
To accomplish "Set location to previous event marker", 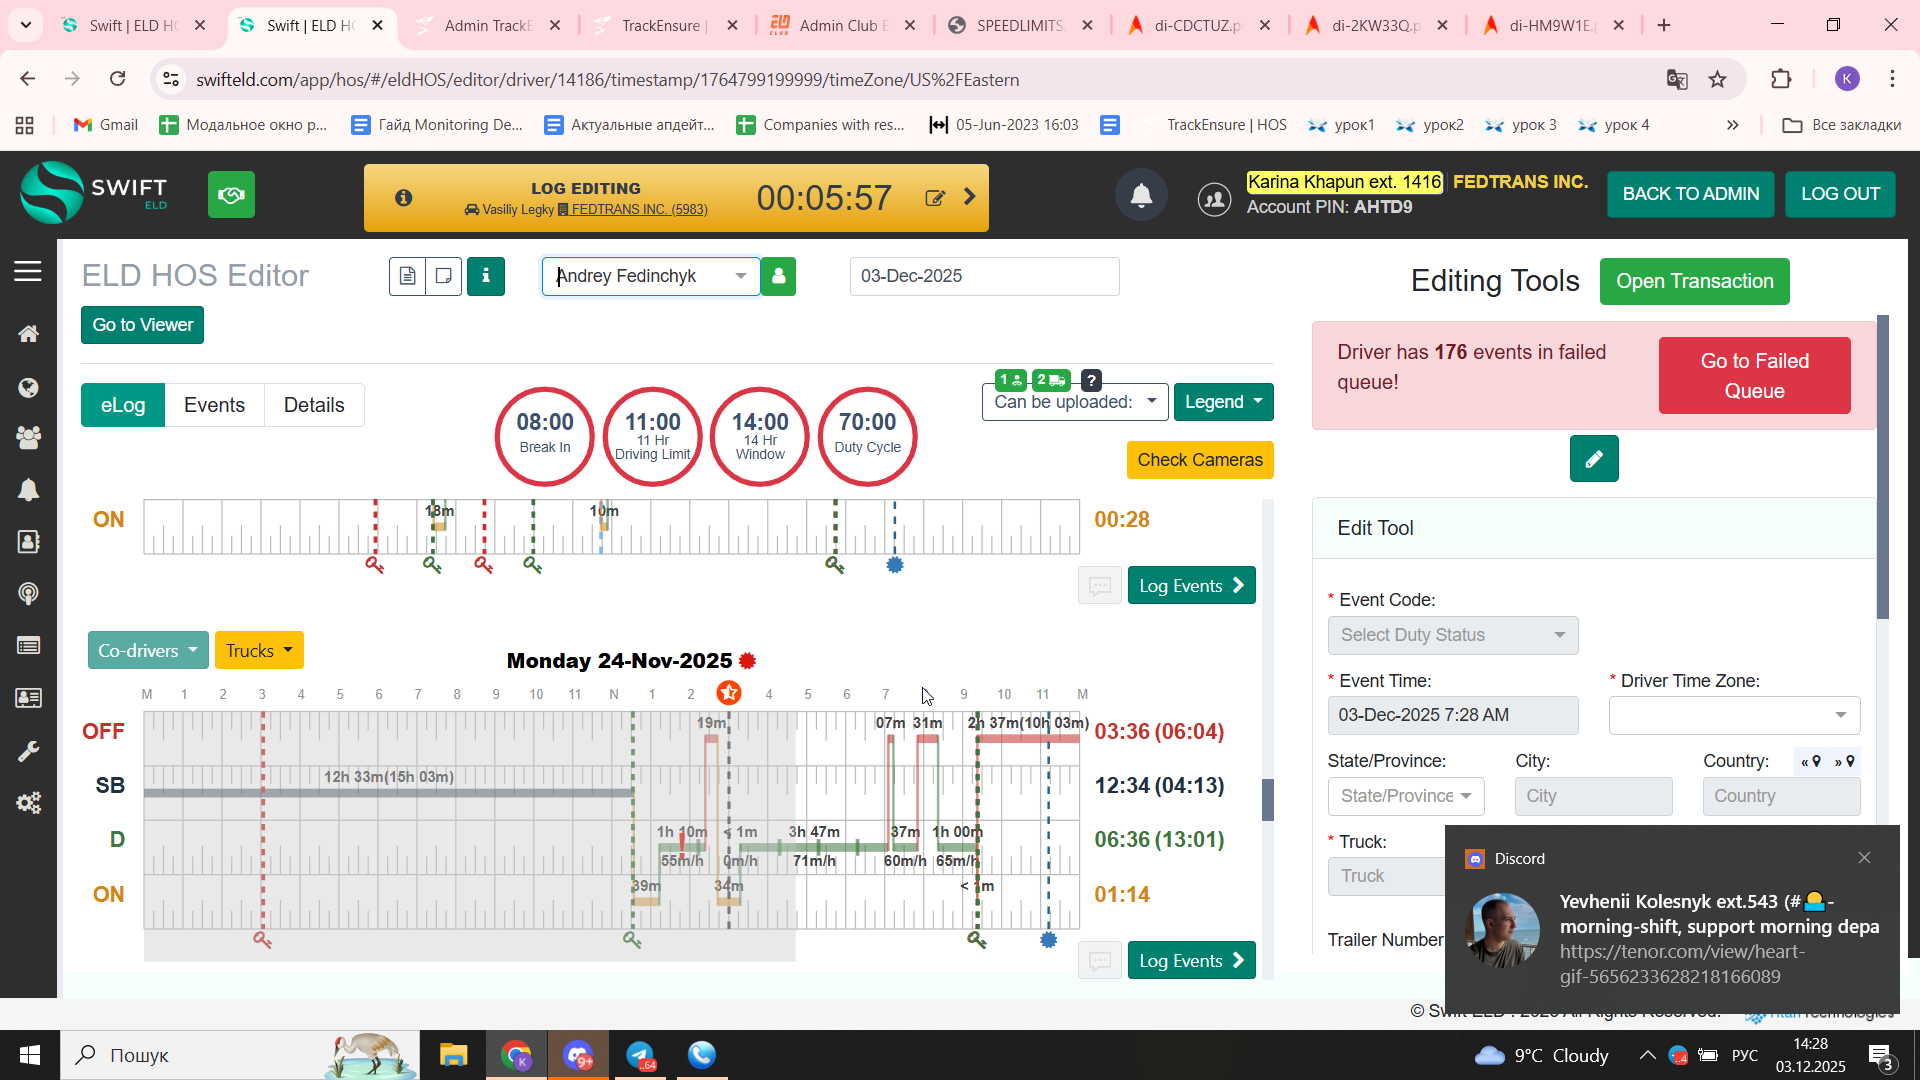I will (1811, 762).
